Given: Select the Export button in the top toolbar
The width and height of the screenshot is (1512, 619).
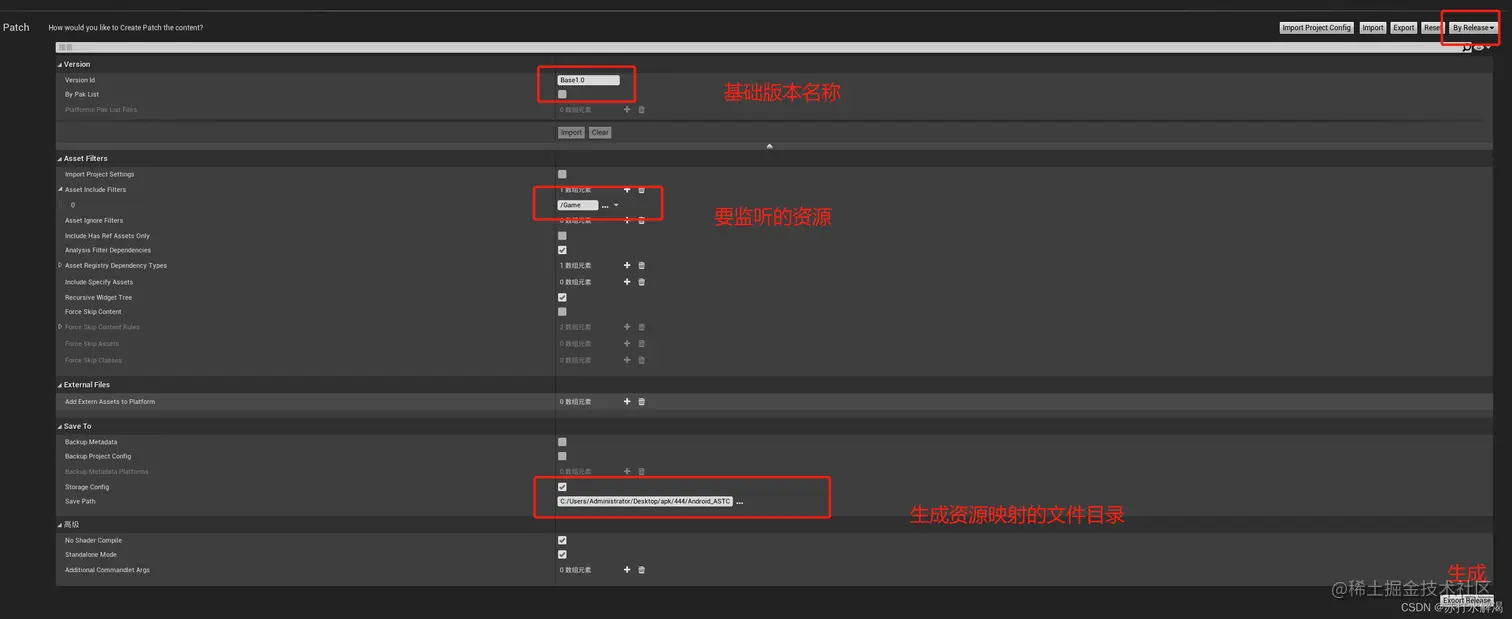Looking at the screenshot, I should pos(1403,27).
